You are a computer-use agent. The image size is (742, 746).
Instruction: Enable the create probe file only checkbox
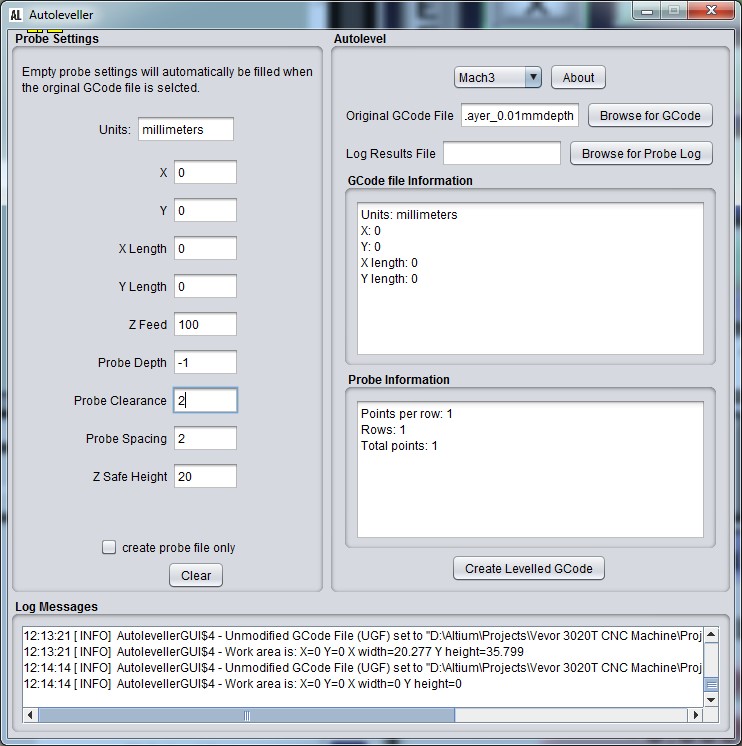(x=109, y=547)
